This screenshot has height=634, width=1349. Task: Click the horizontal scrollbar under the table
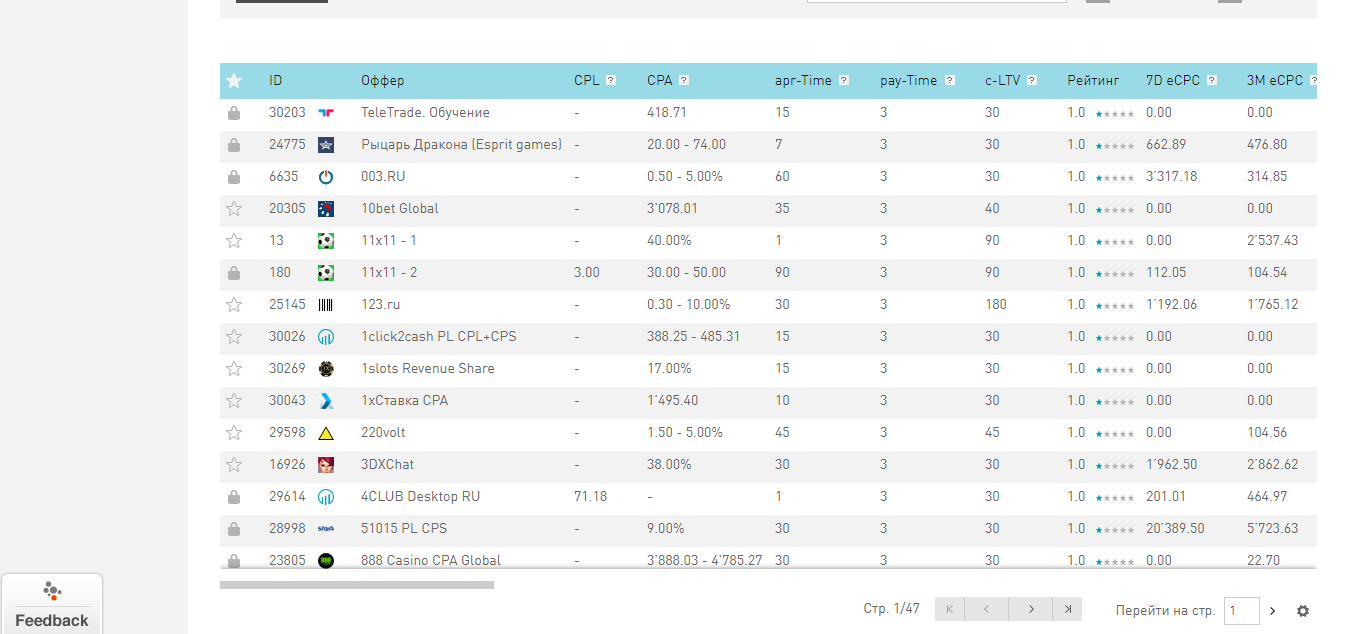pos(357,585)
